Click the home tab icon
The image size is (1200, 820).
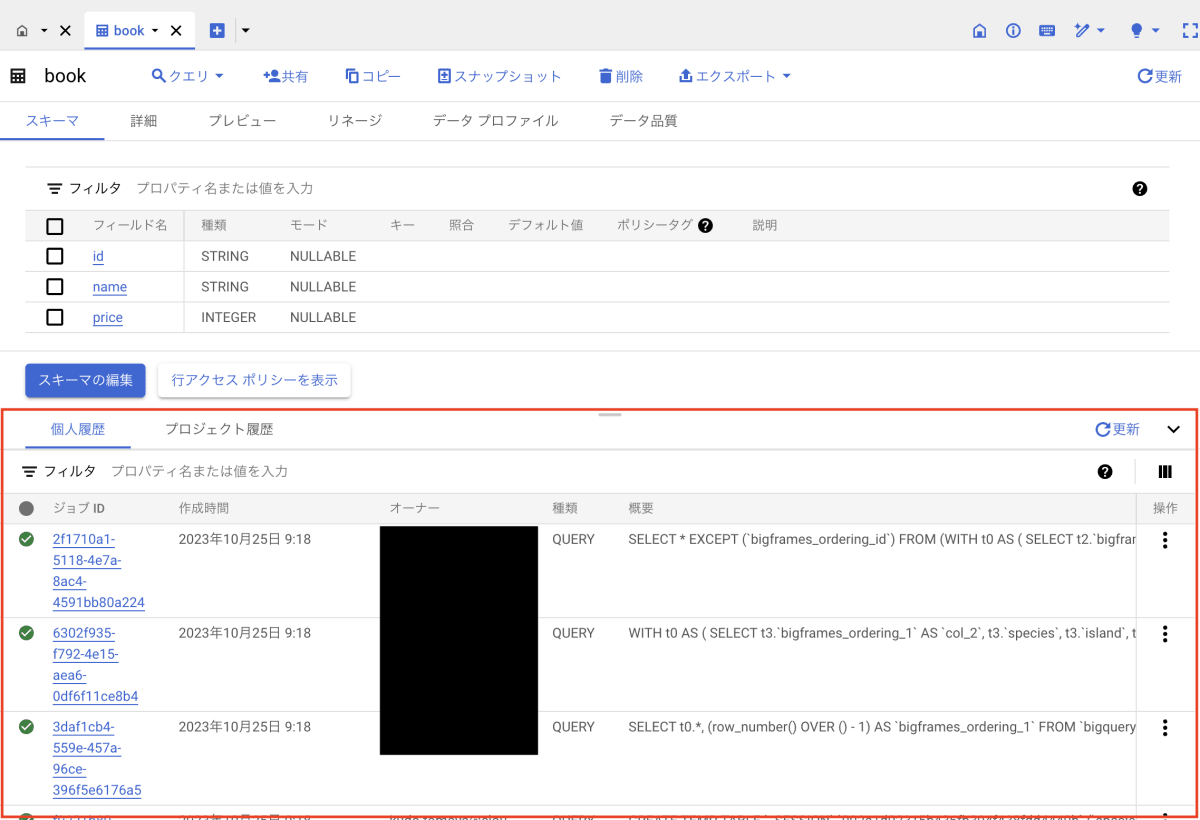pos(22,31)
